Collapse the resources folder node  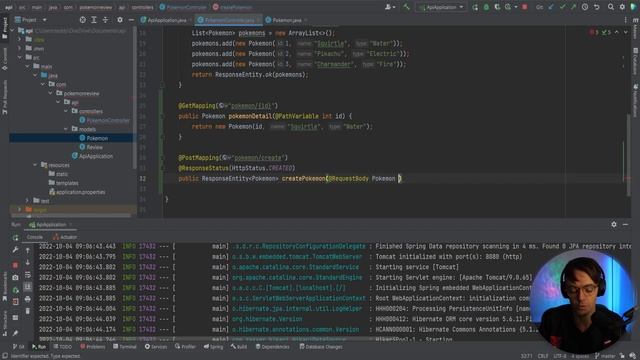[35, 165]
